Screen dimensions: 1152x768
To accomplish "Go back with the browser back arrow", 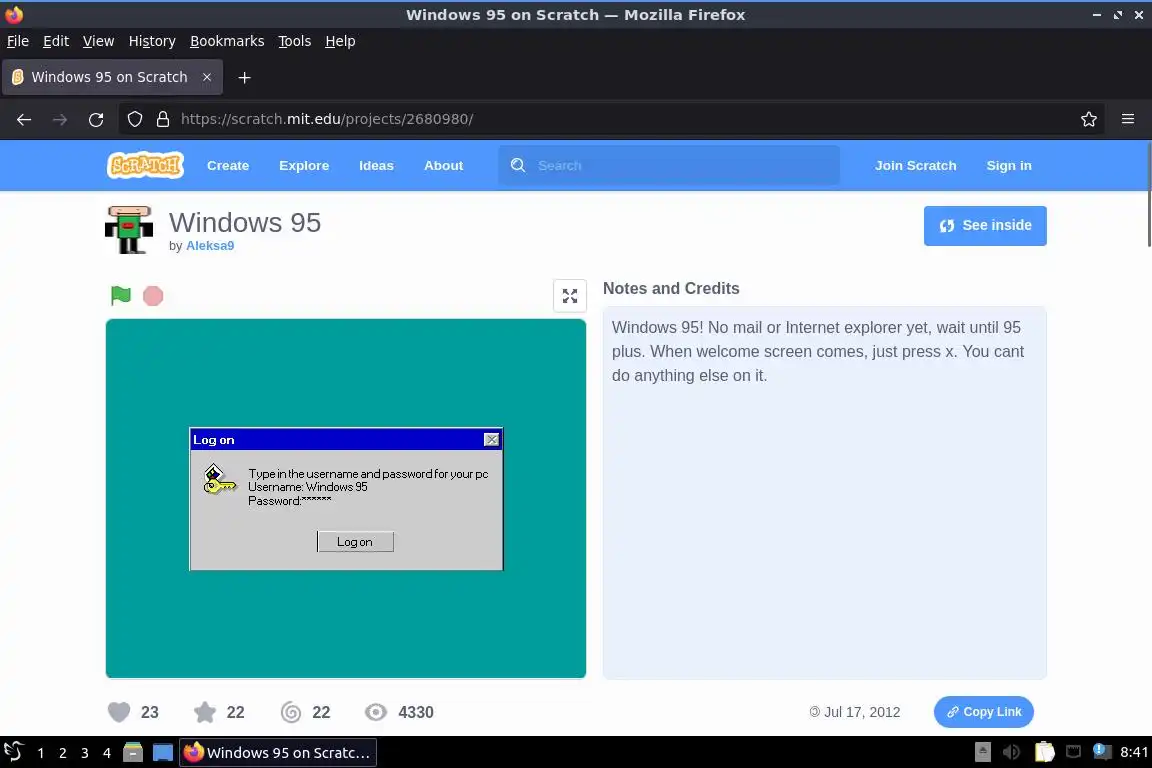I will point(24,119).
